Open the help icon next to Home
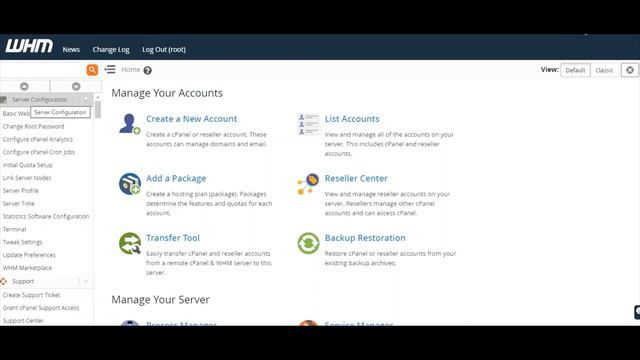This screenshot has height=360, width=640. click(148, 70)
